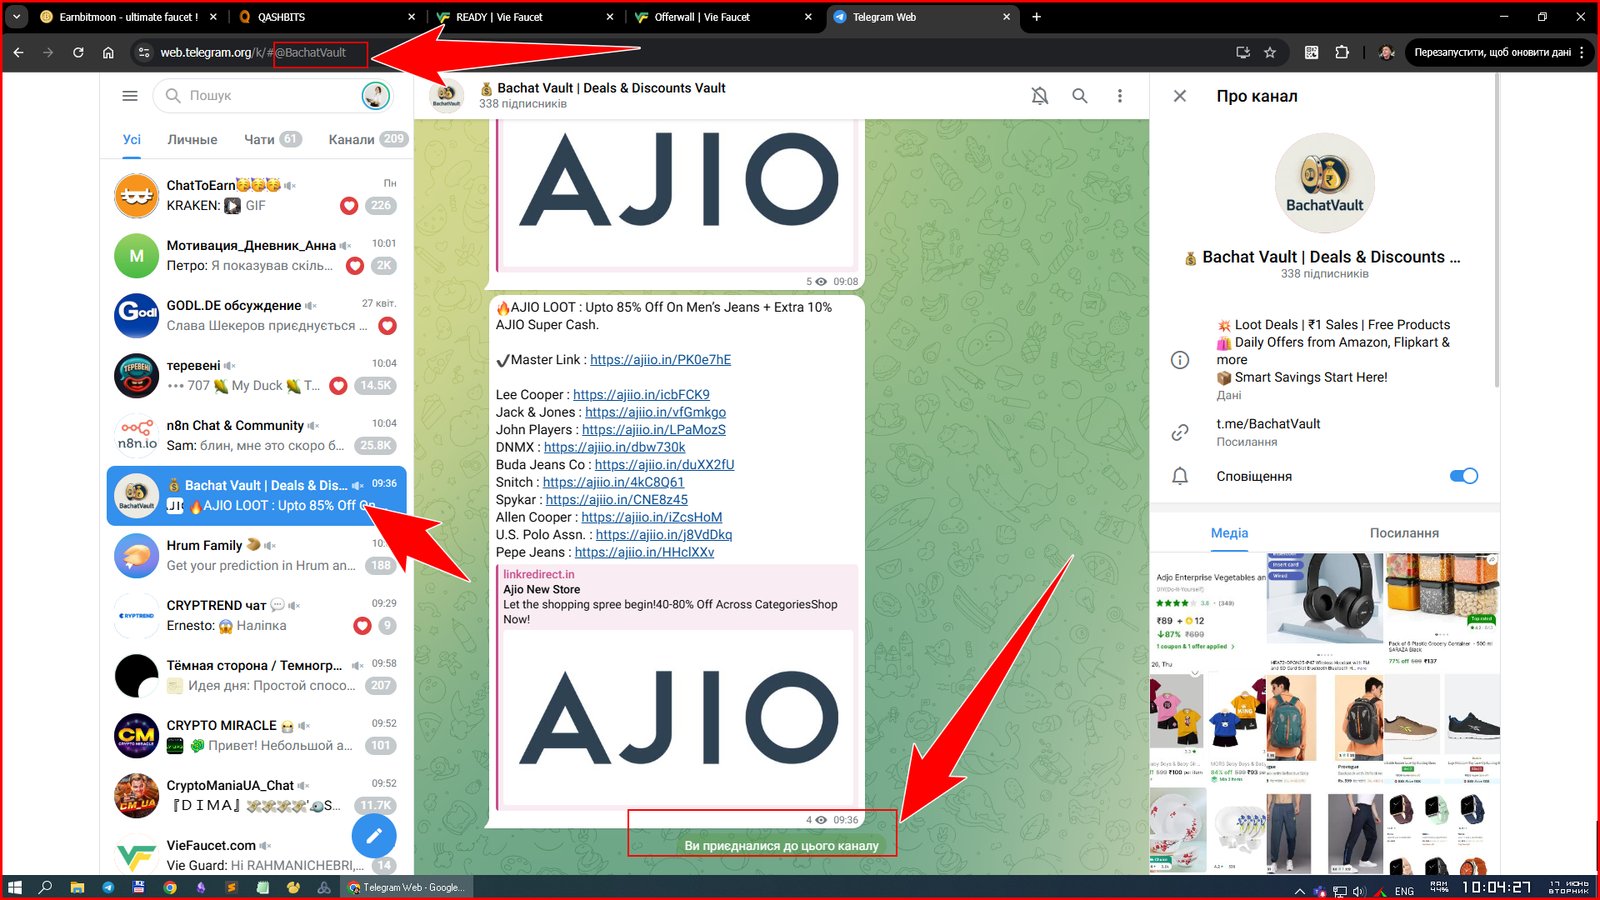
Task: Open the GODL.DE обсуждение chat
Action: (256, 316)
